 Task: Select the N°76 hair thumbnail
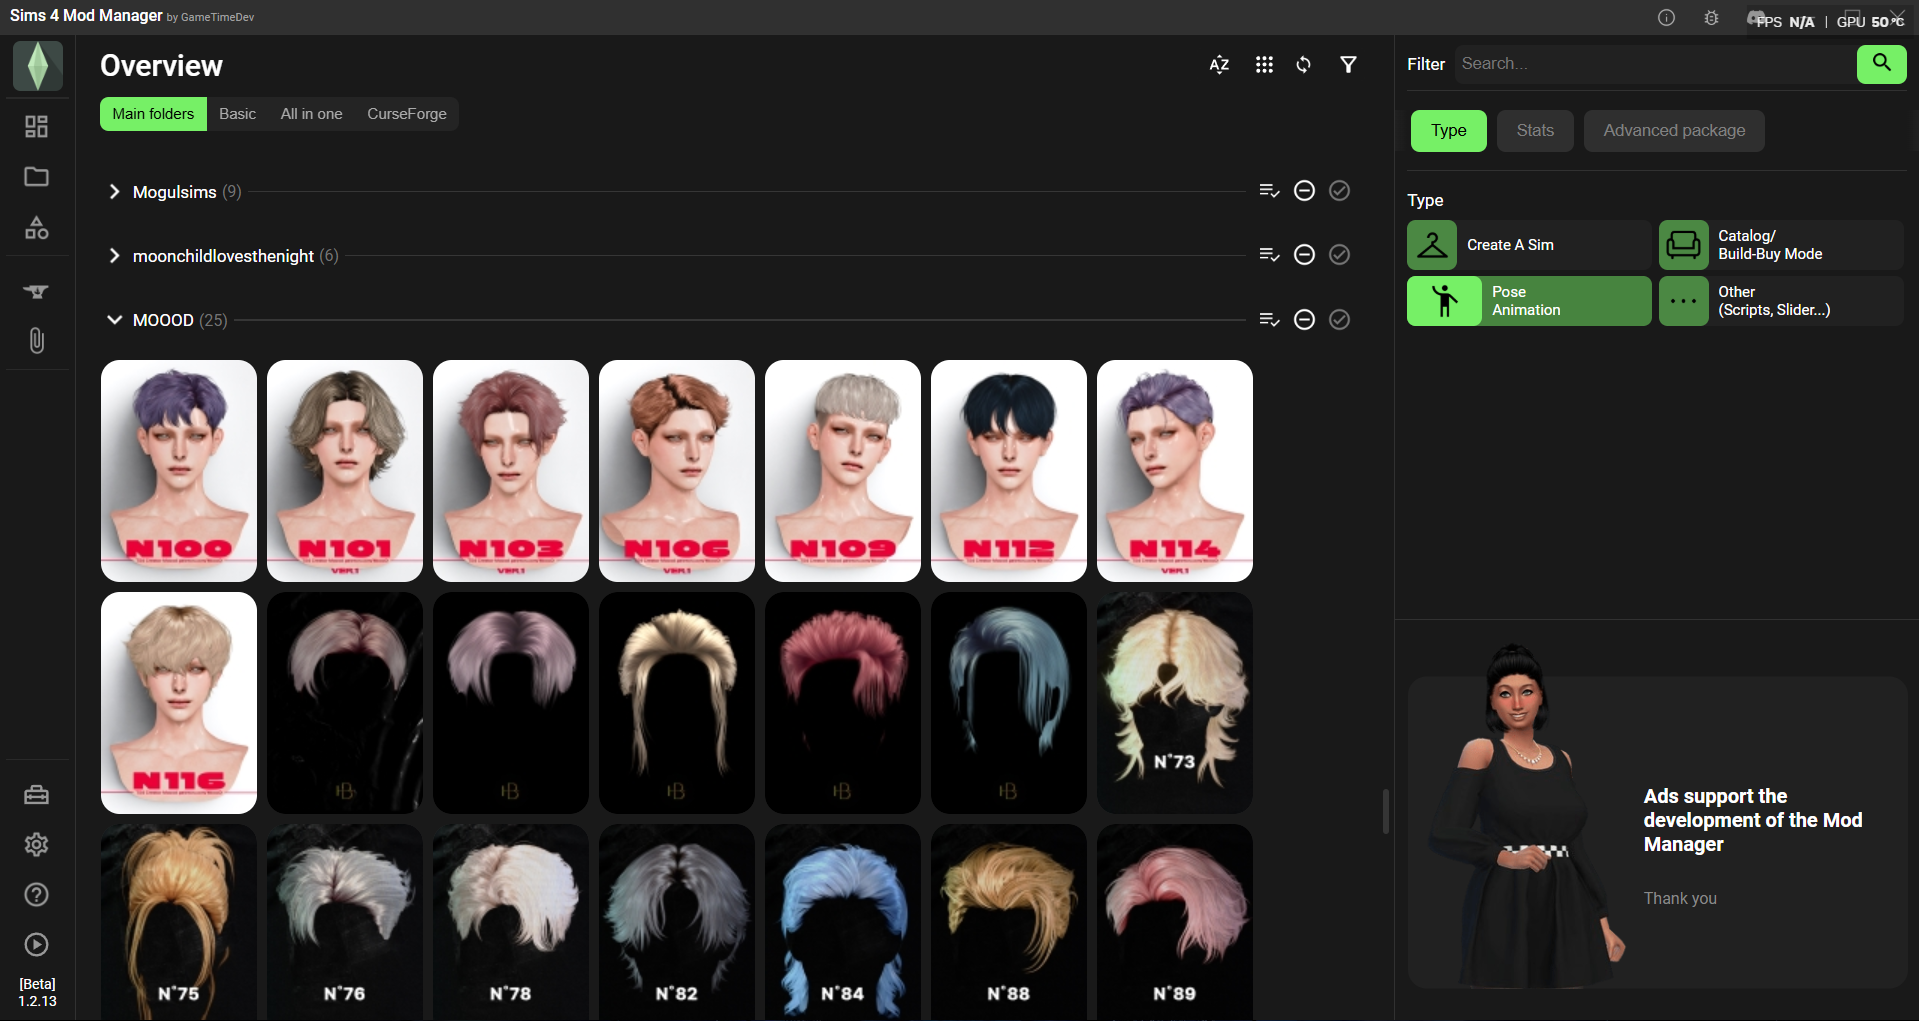tap(345, 922)
